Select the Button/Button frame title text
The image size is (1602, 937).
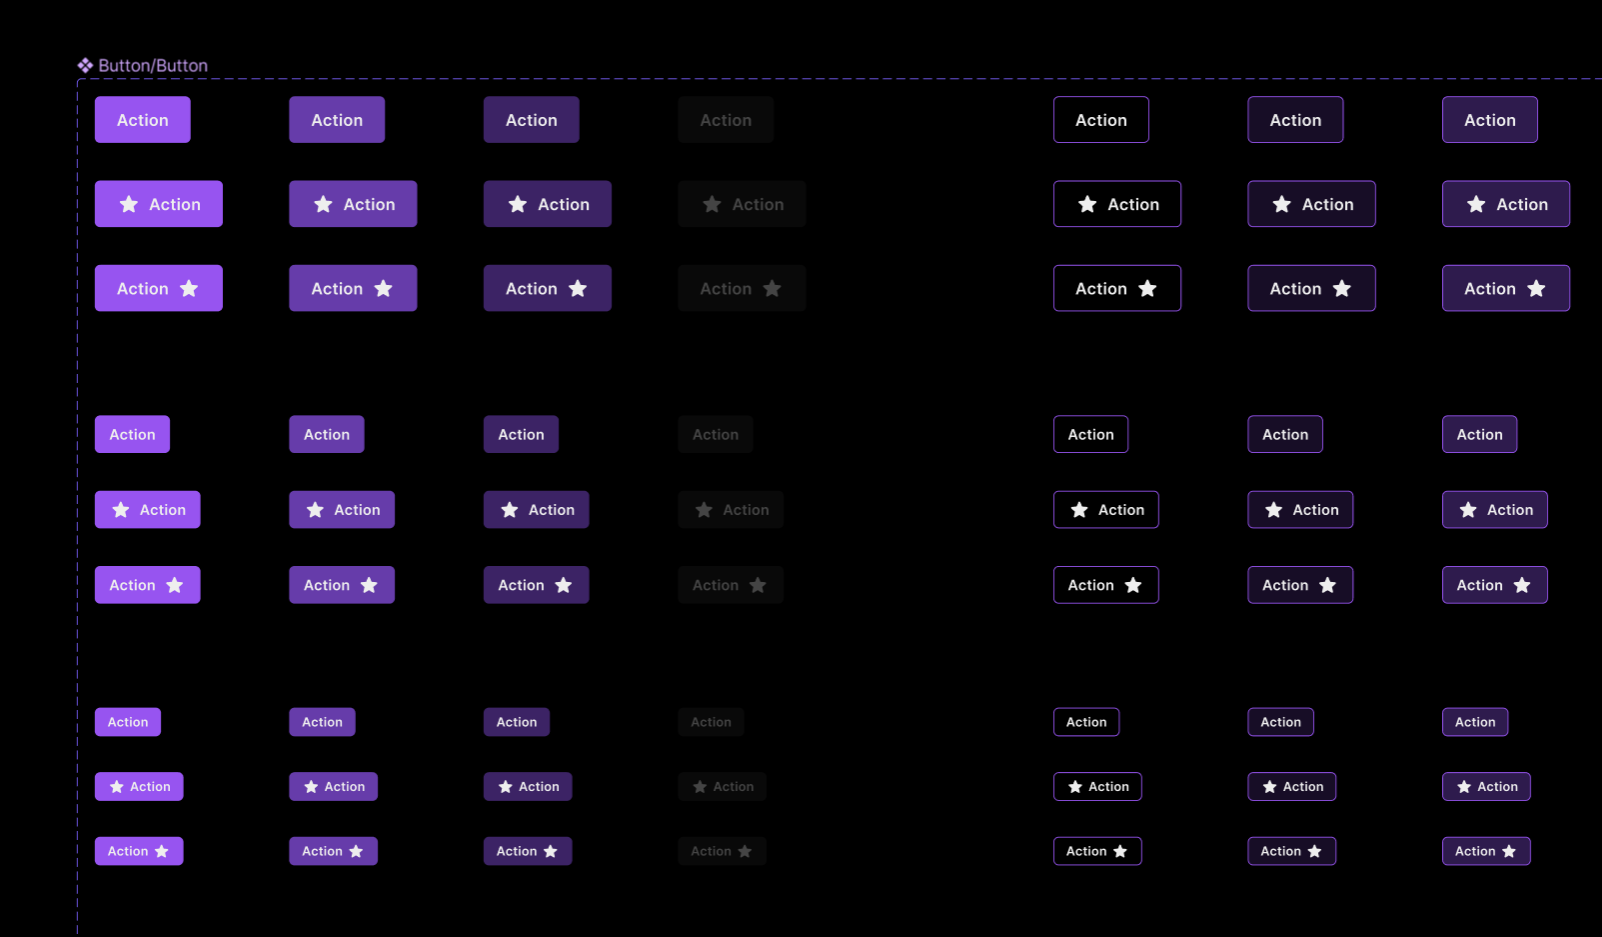tap(153, 66)
